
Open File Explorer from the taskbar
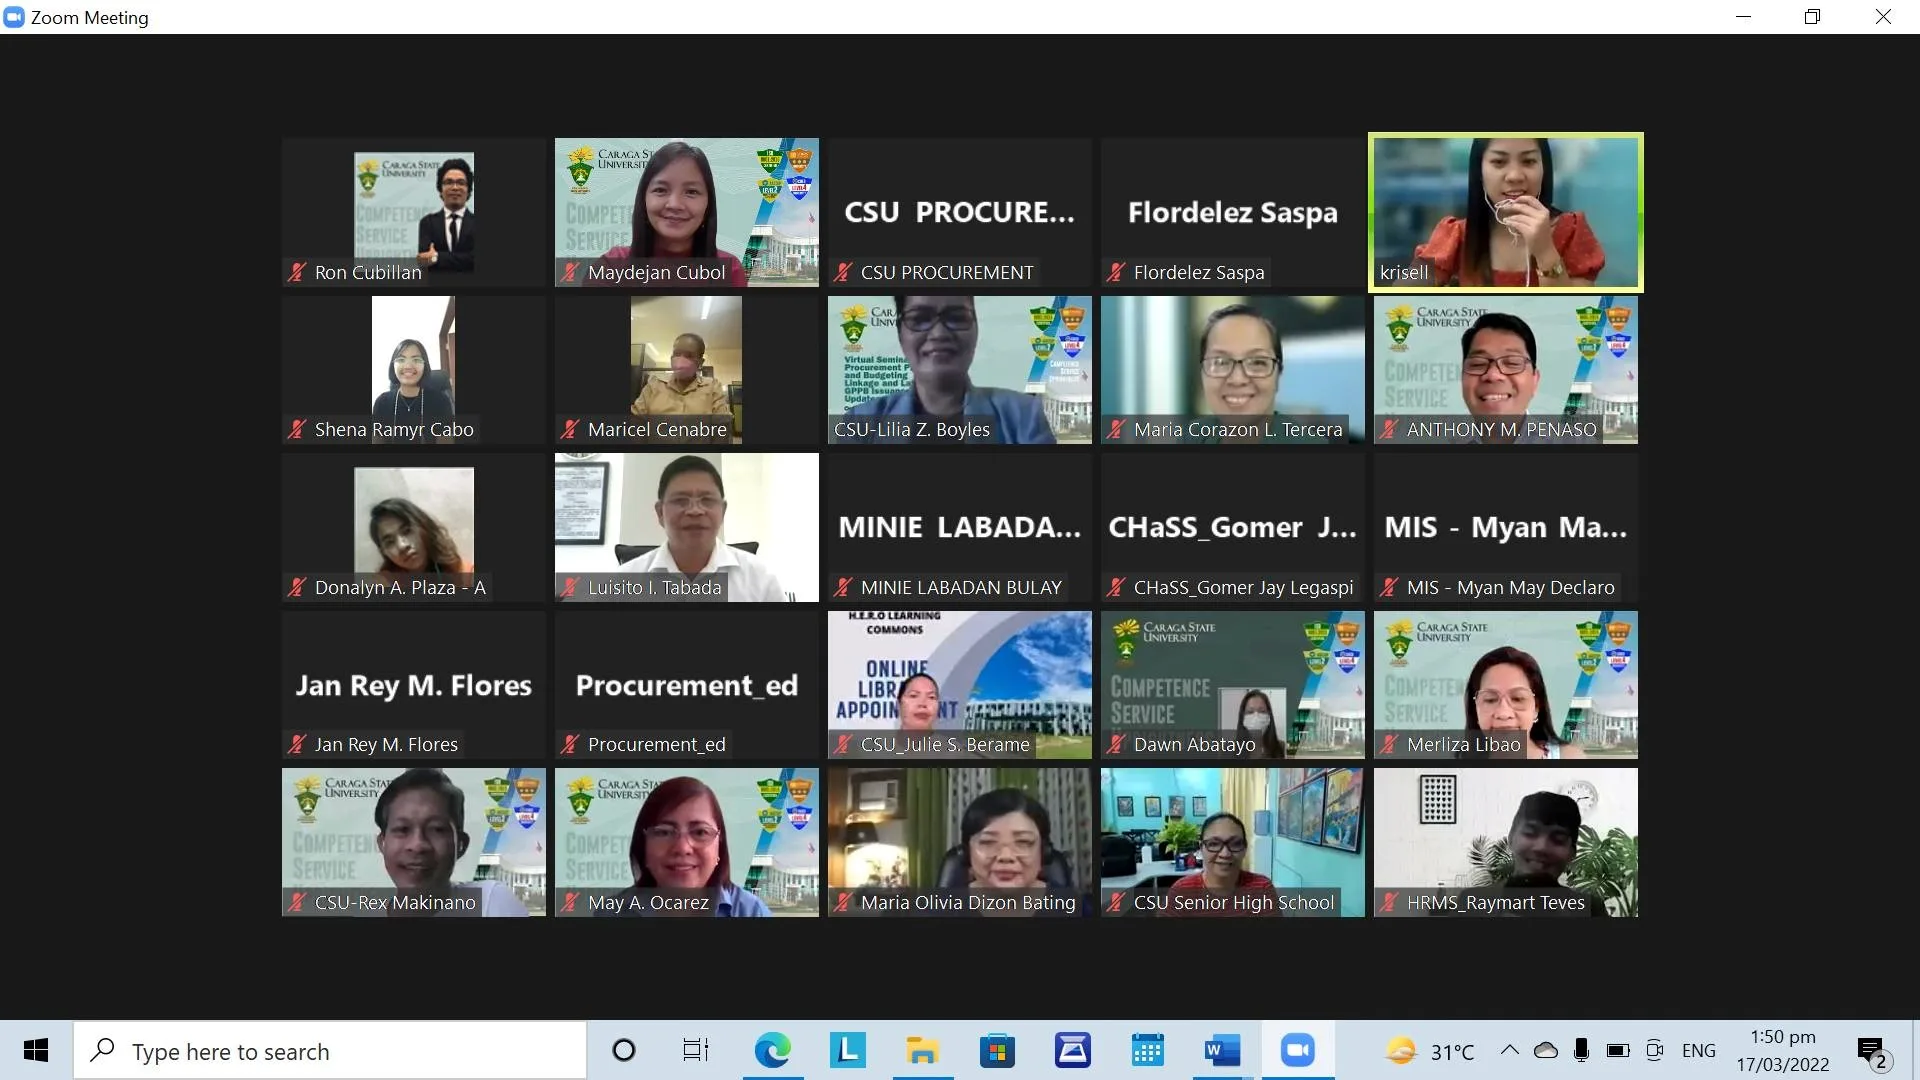(922, 1051)
